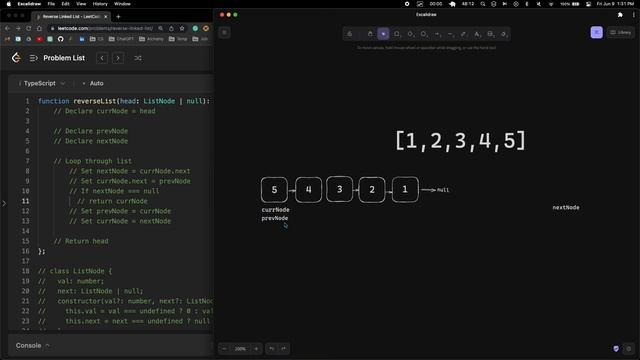Image resolution: width=640 pixels, height=360 pixels.
Task: Open the YouTube bookmark
Action: click(x=39, y=39)
